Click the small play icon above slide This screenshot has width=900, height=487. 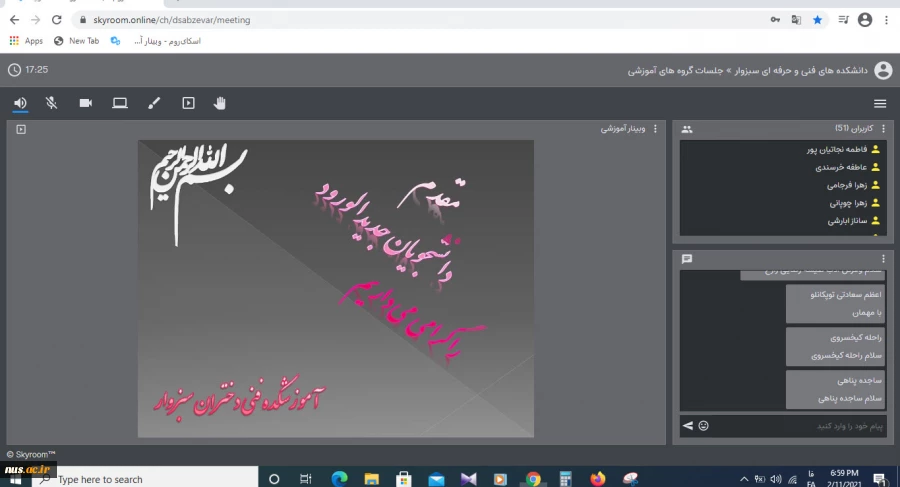21,129
